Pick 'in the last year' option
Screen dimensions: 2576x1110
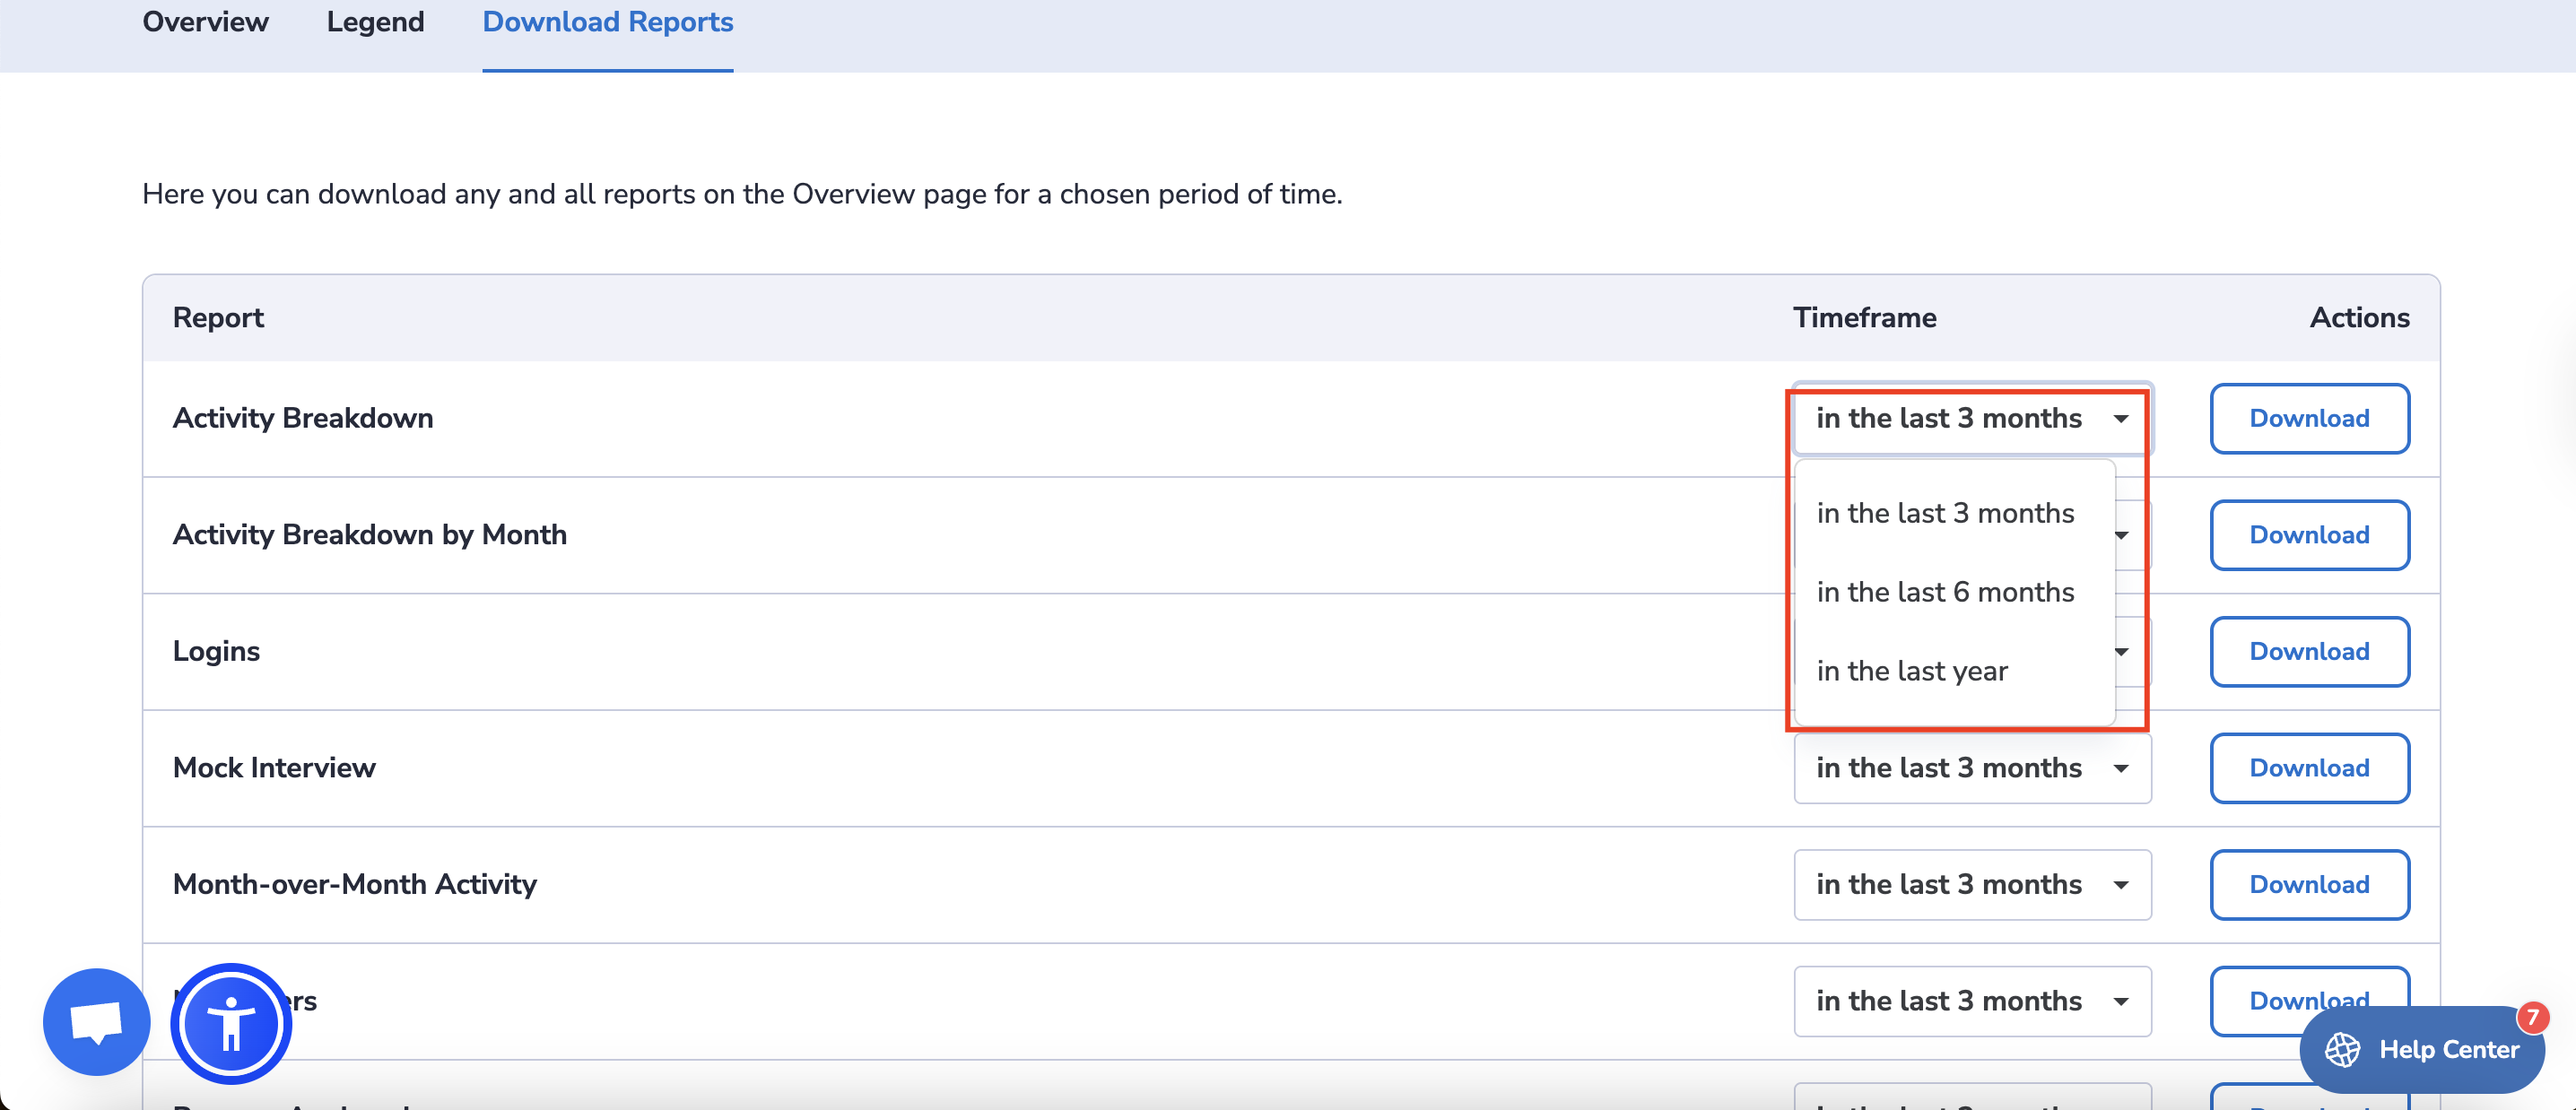coord(1911,671)
